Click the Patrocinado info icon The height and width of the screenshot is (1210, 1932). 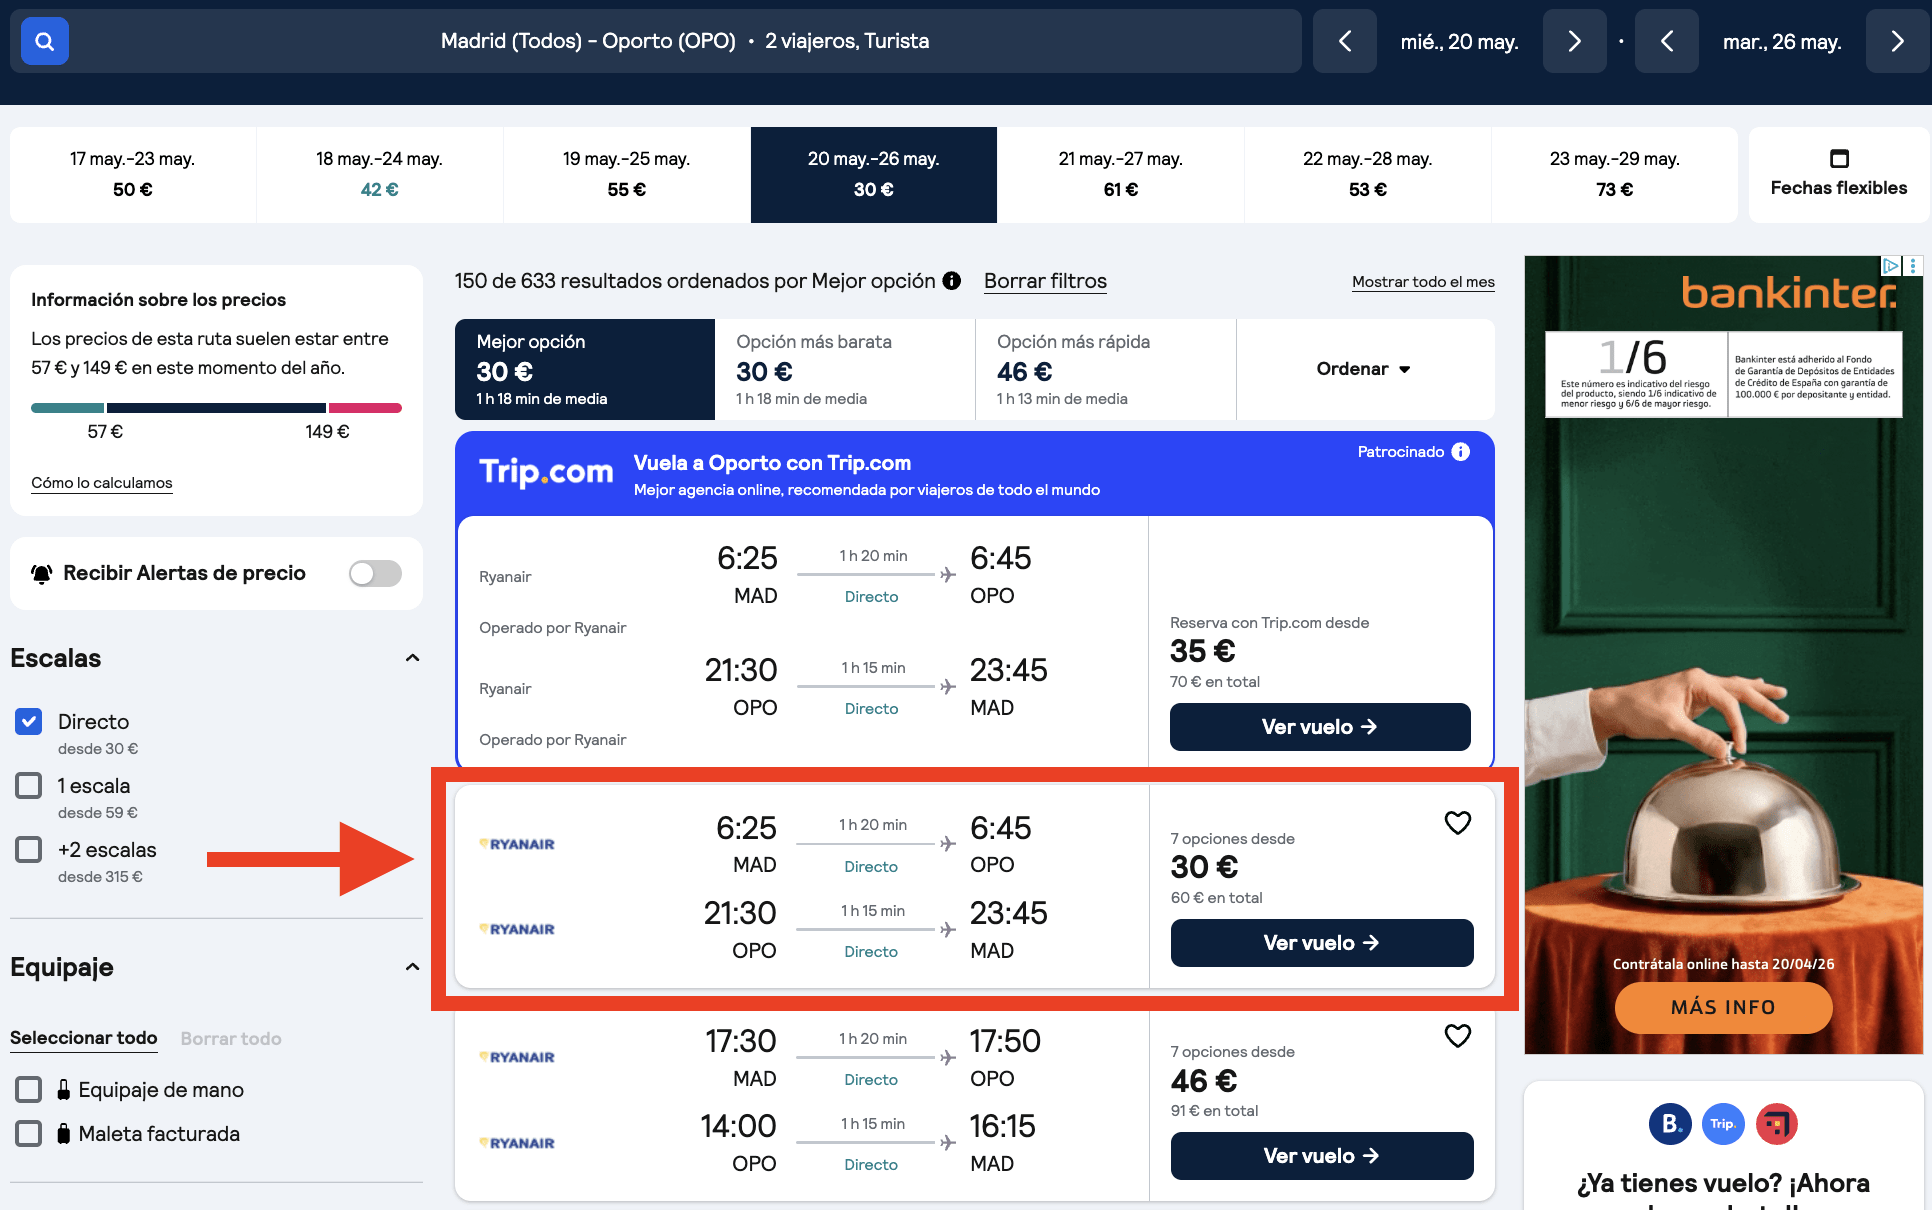tap(1461, 452)
